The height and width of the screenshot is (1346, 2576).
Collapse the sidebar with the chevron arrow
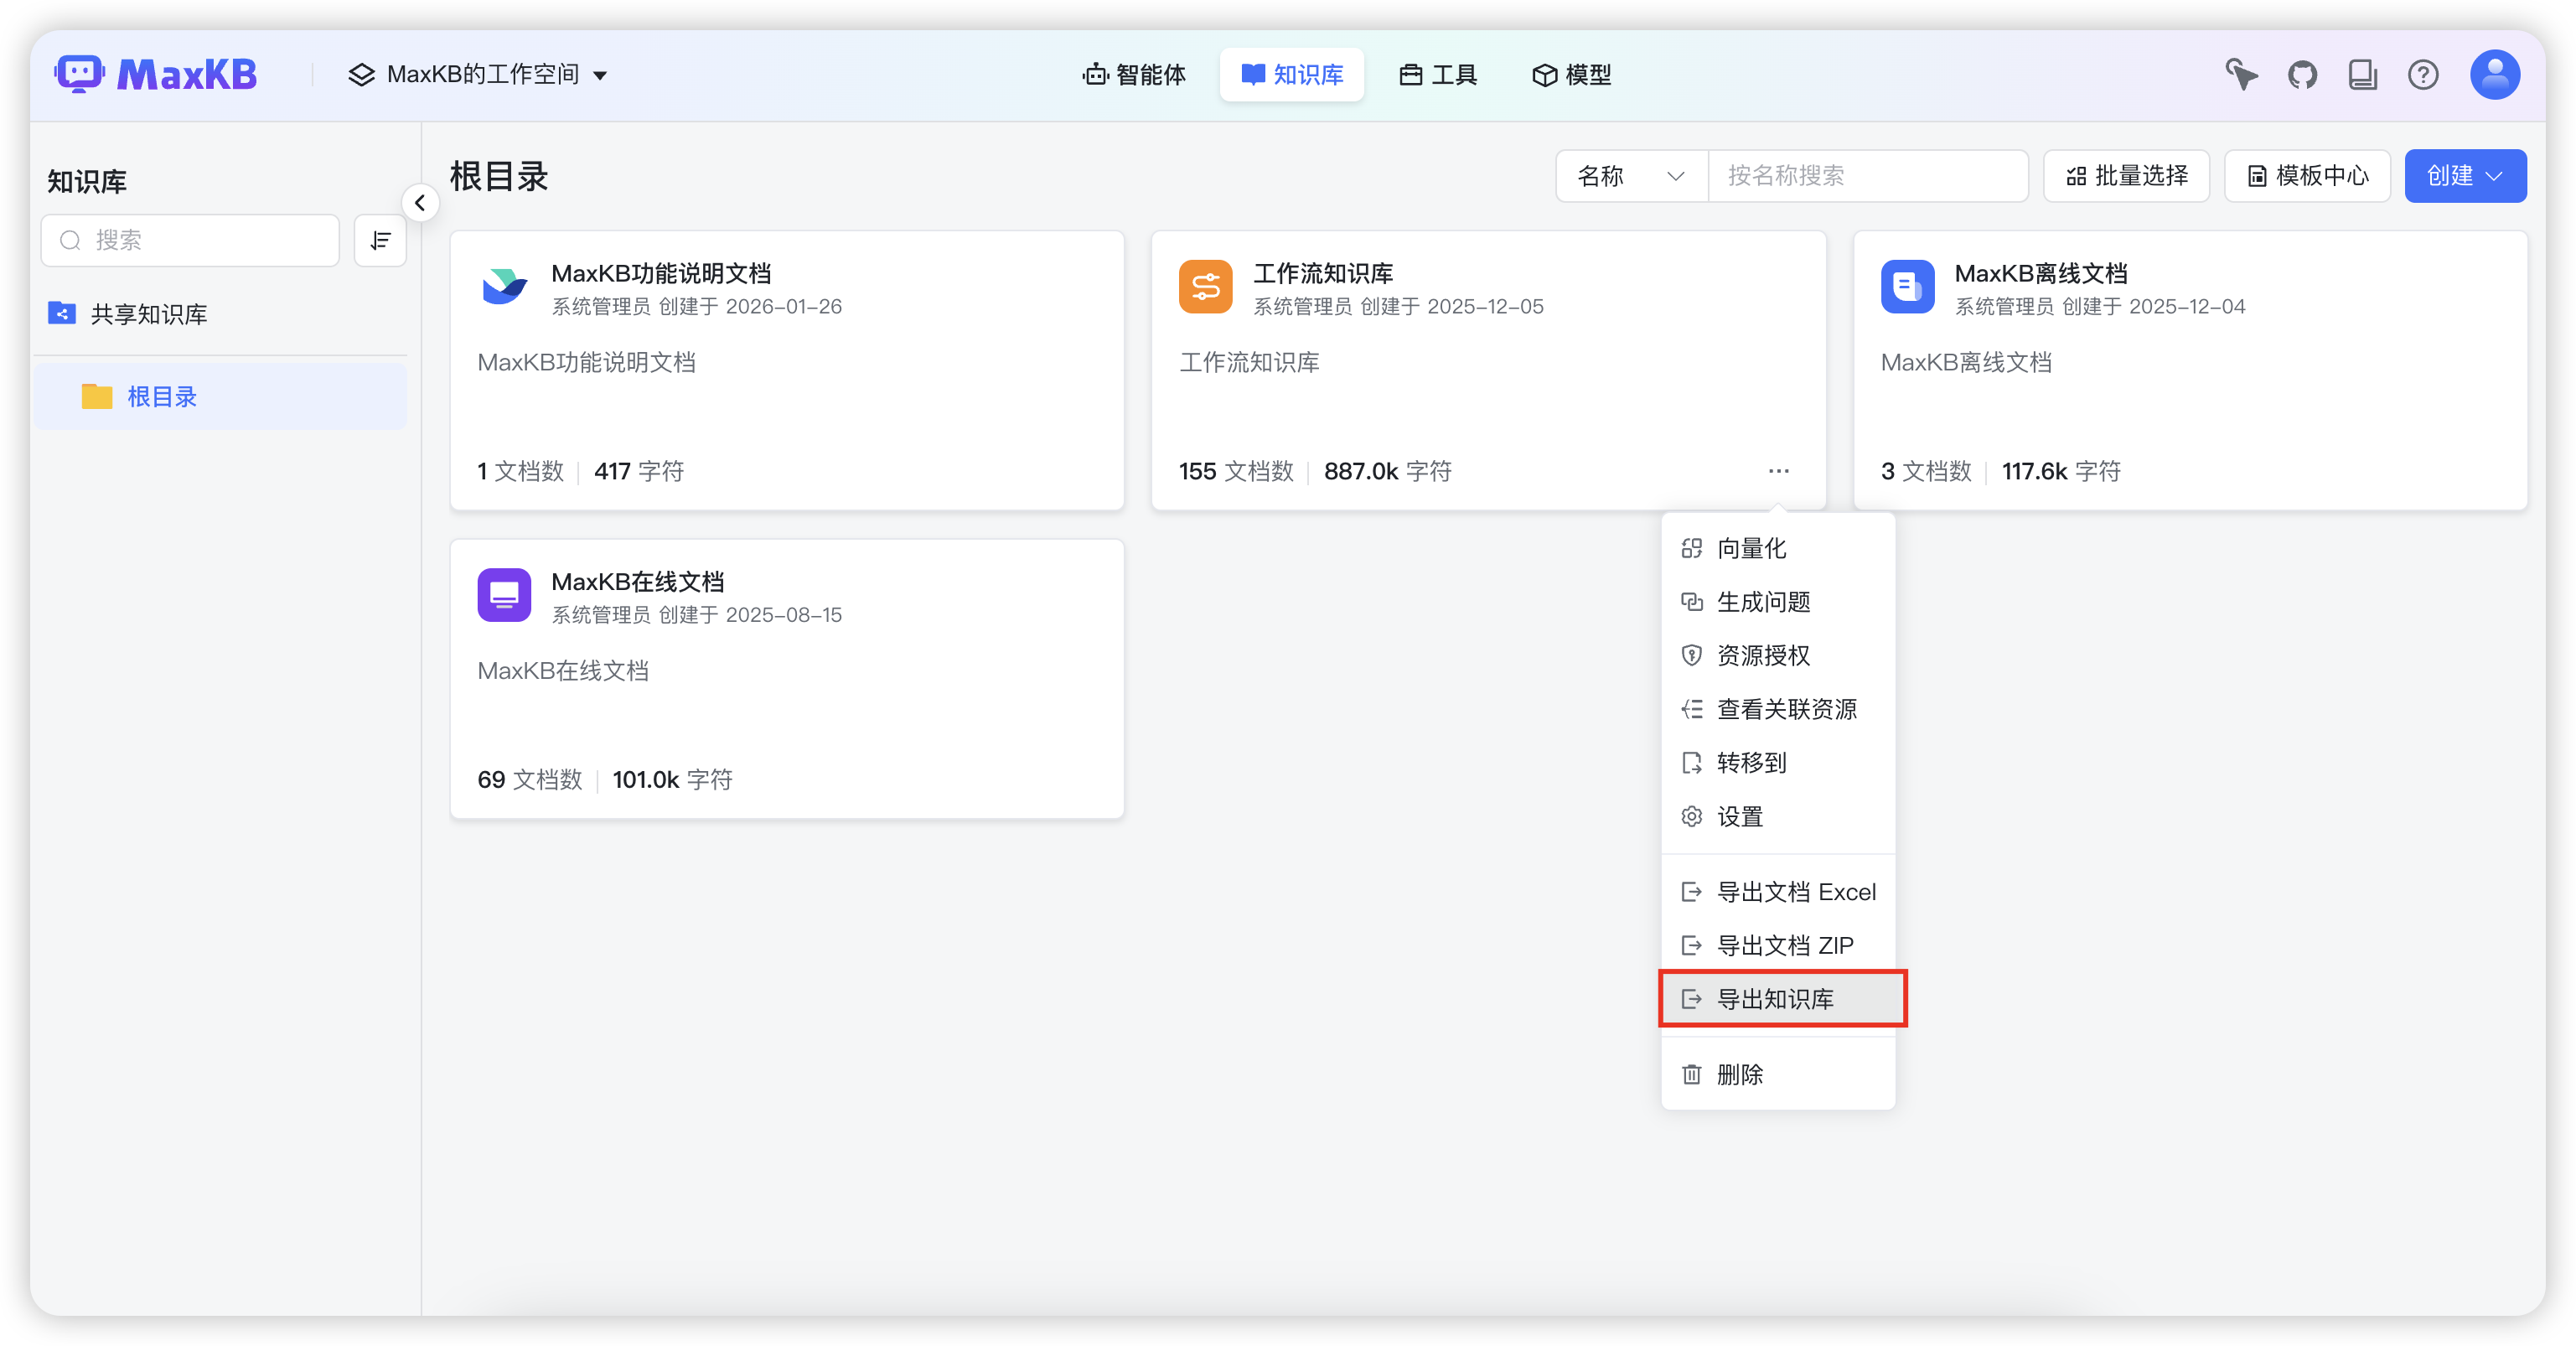click(x=420, y=202)
